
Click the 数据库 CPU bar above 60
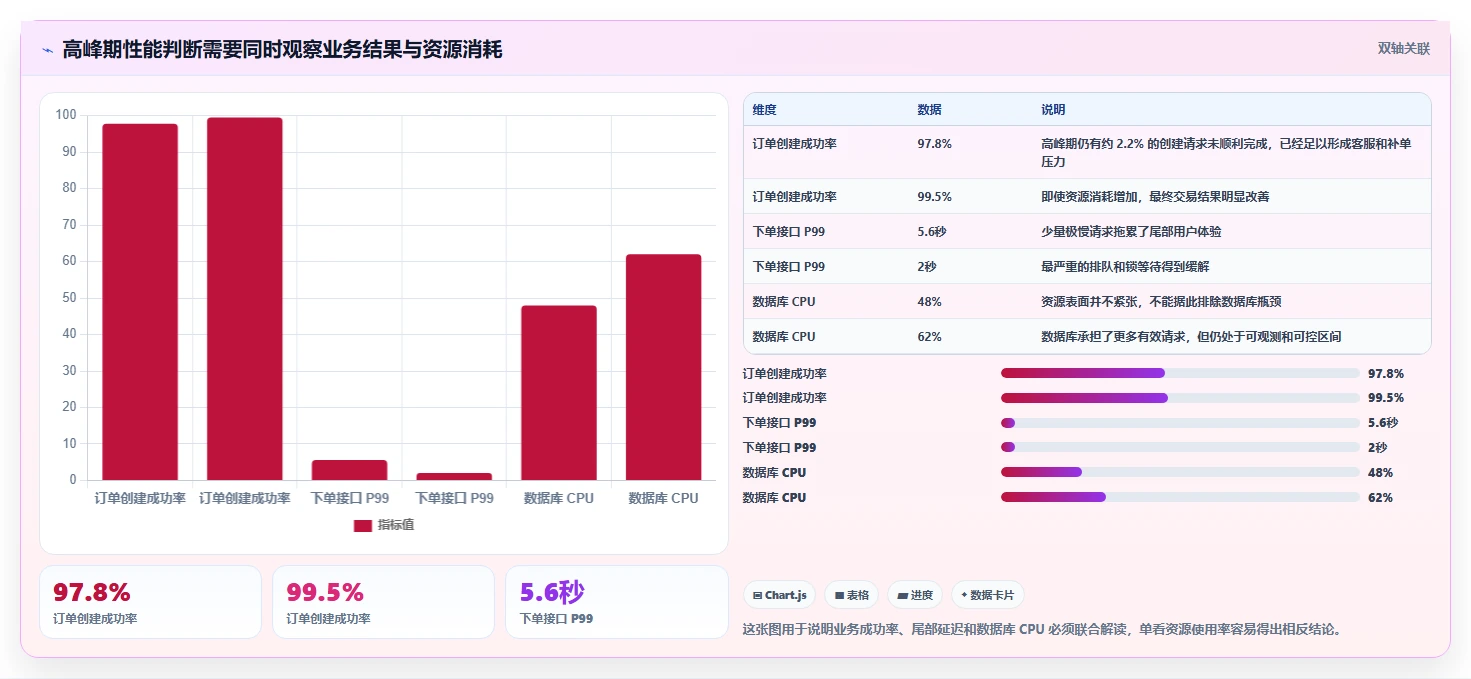[664, 367]
